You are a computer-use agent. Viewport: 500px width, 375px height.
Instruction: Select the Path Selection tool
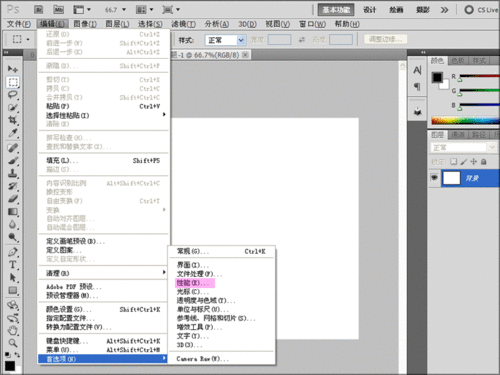click(13, 277)
